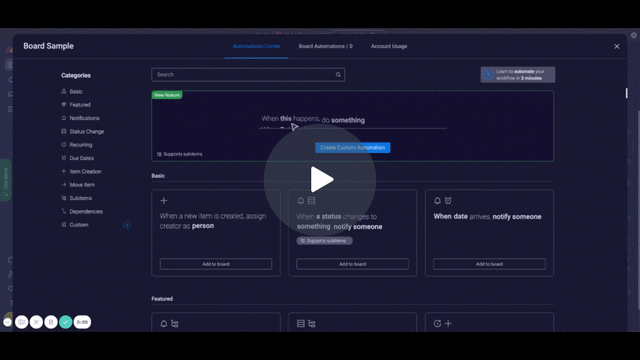Click the Dependencies icon
The image size is (640, 360).
[x=64, y=211]
